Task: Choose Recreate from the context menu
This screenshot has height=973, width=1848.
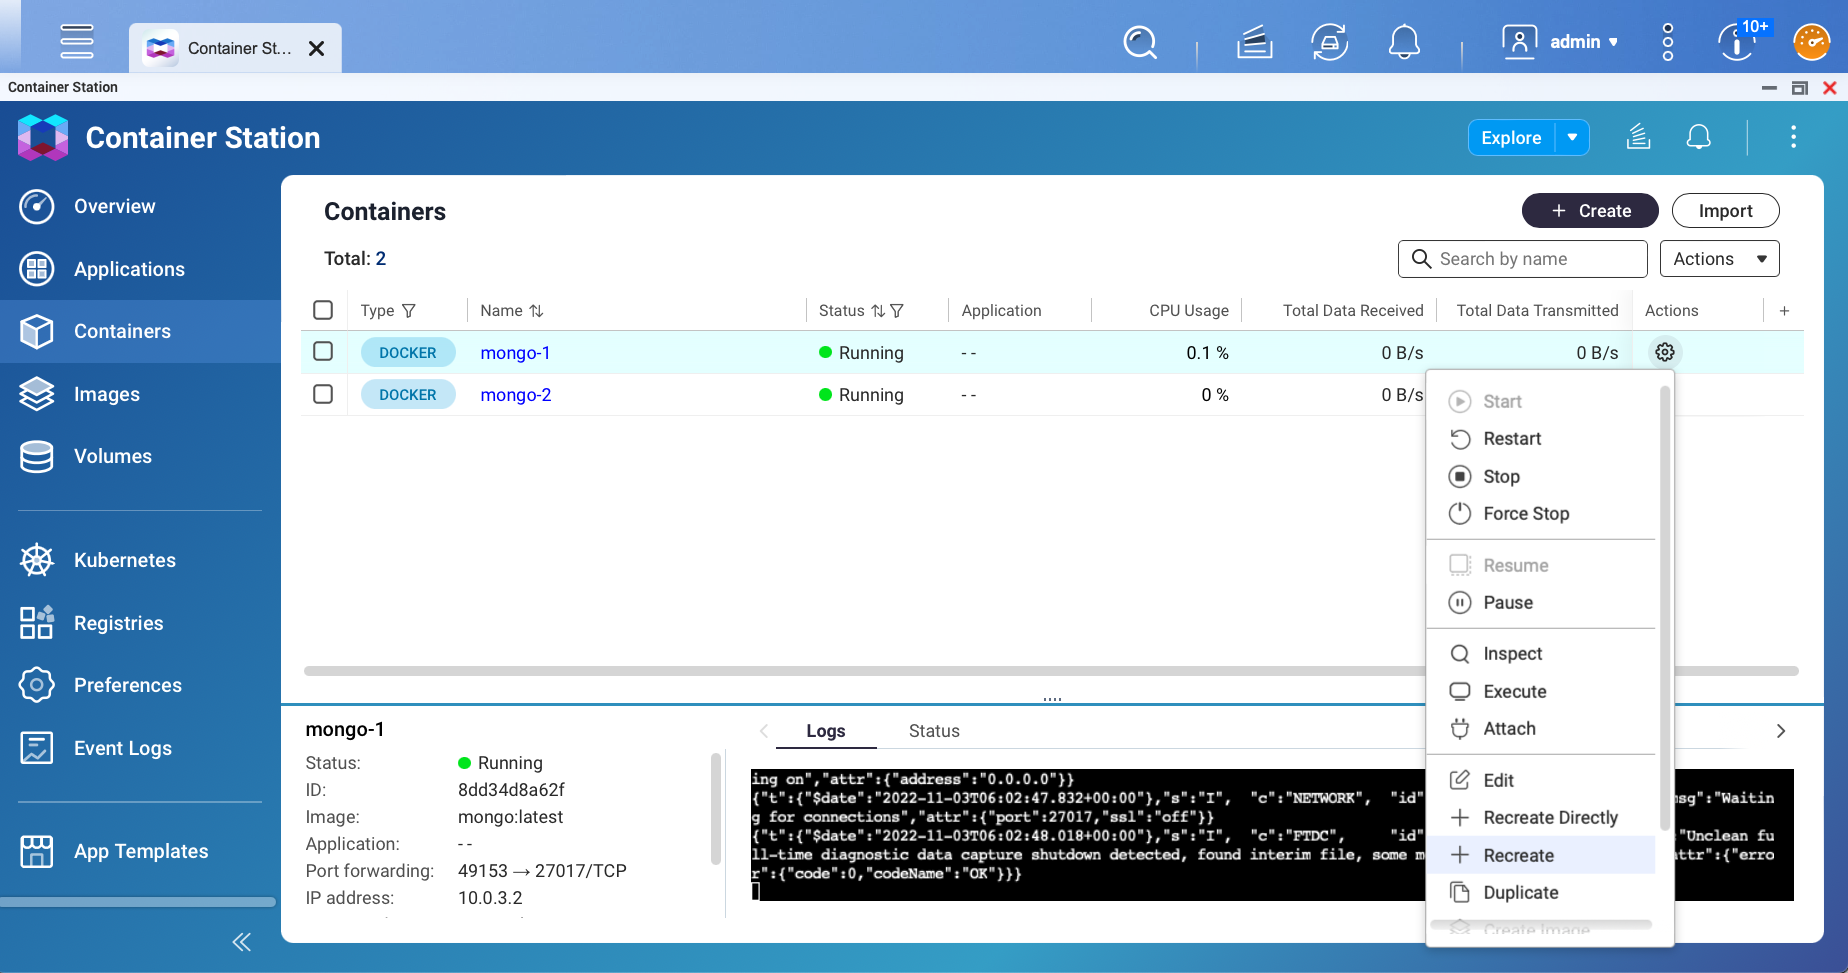Action: (1518, 855)
